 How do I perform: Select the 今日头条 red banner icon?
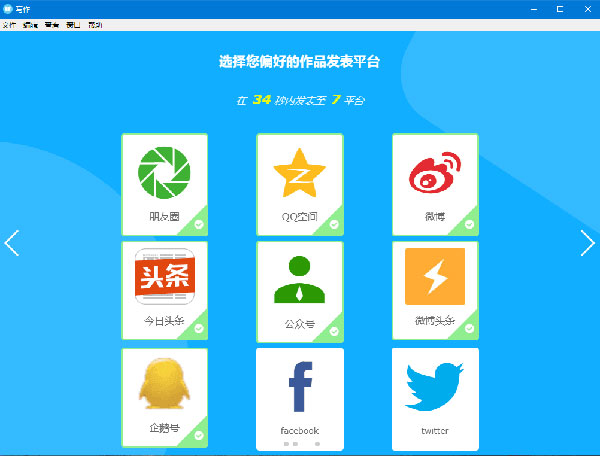[x=165, y=276]
